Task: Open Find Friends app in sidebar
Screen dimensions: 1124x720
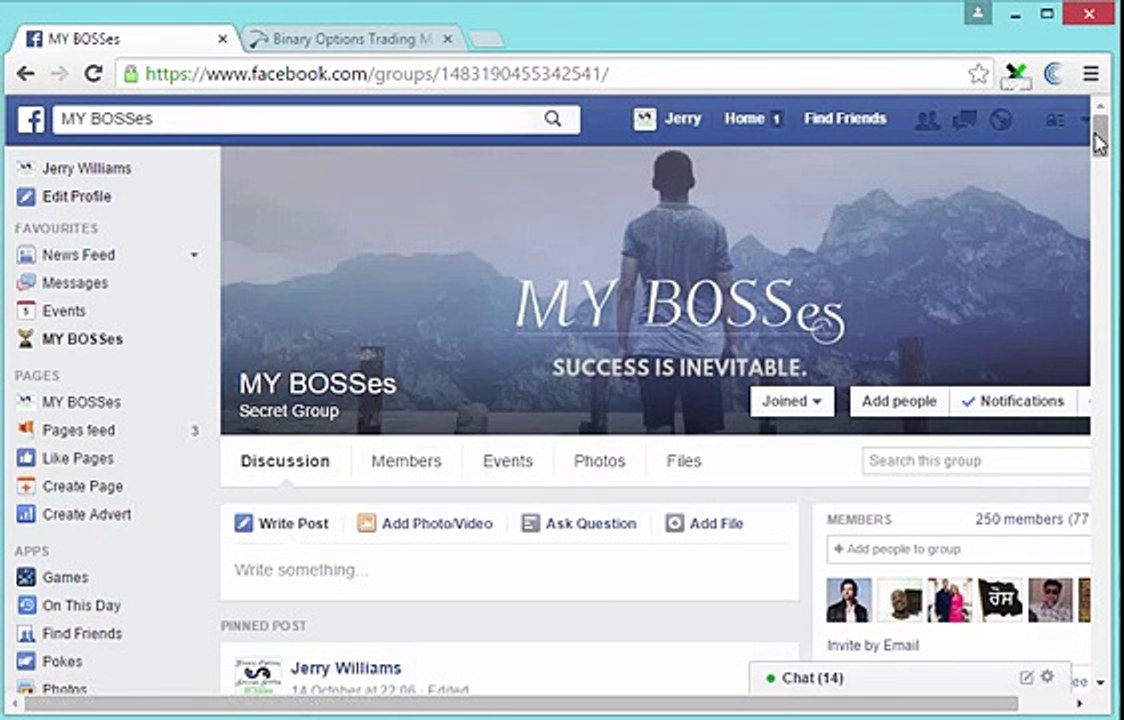Action: tap(70, 633)
